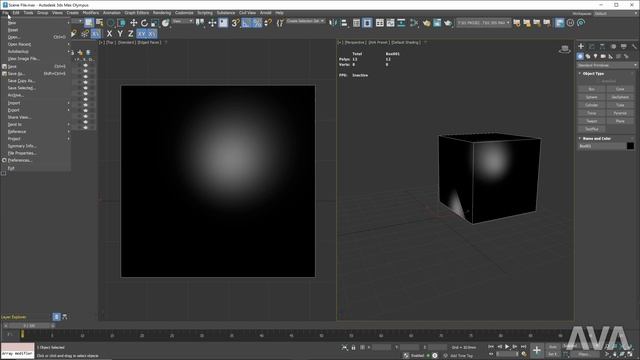Viewport: 640px width, 360px height.
Task: Select Shapes category in Create panel
Action: (588, 56)
